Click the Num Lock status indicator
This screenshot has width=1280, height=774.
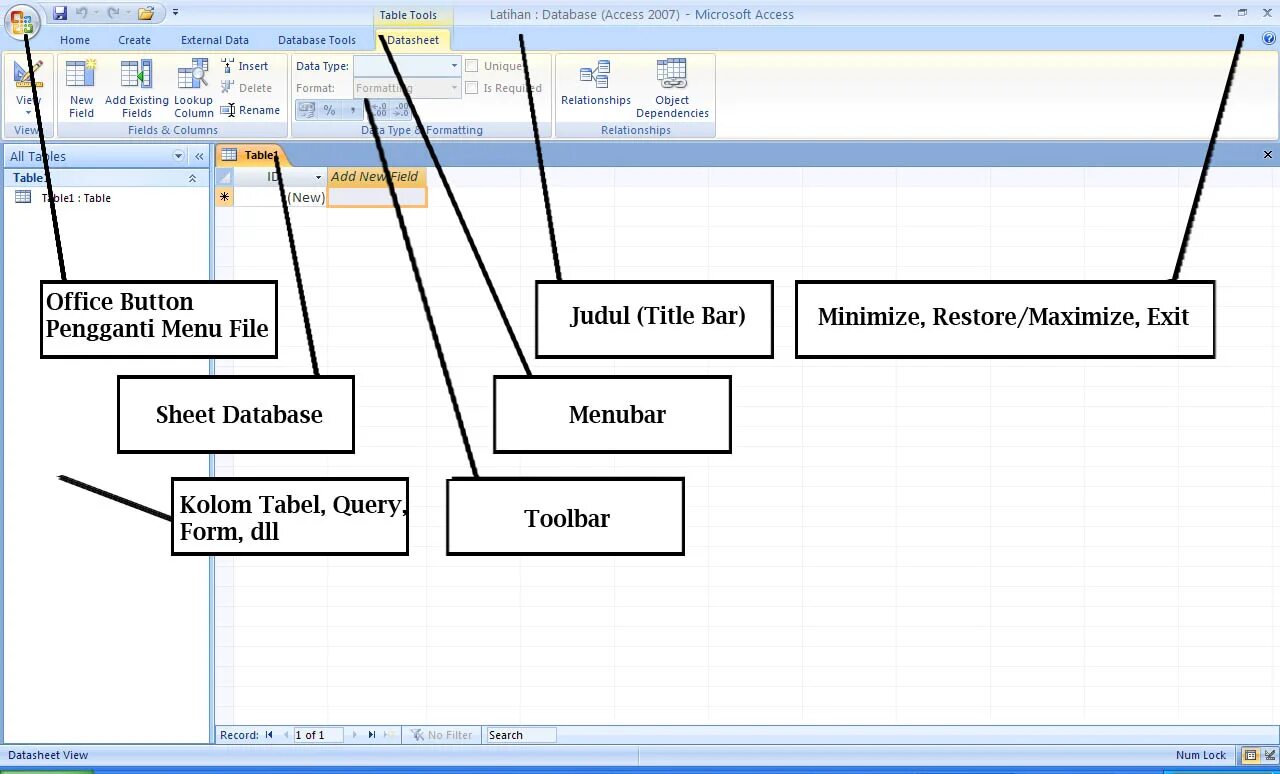click(x=1200, y=756)
